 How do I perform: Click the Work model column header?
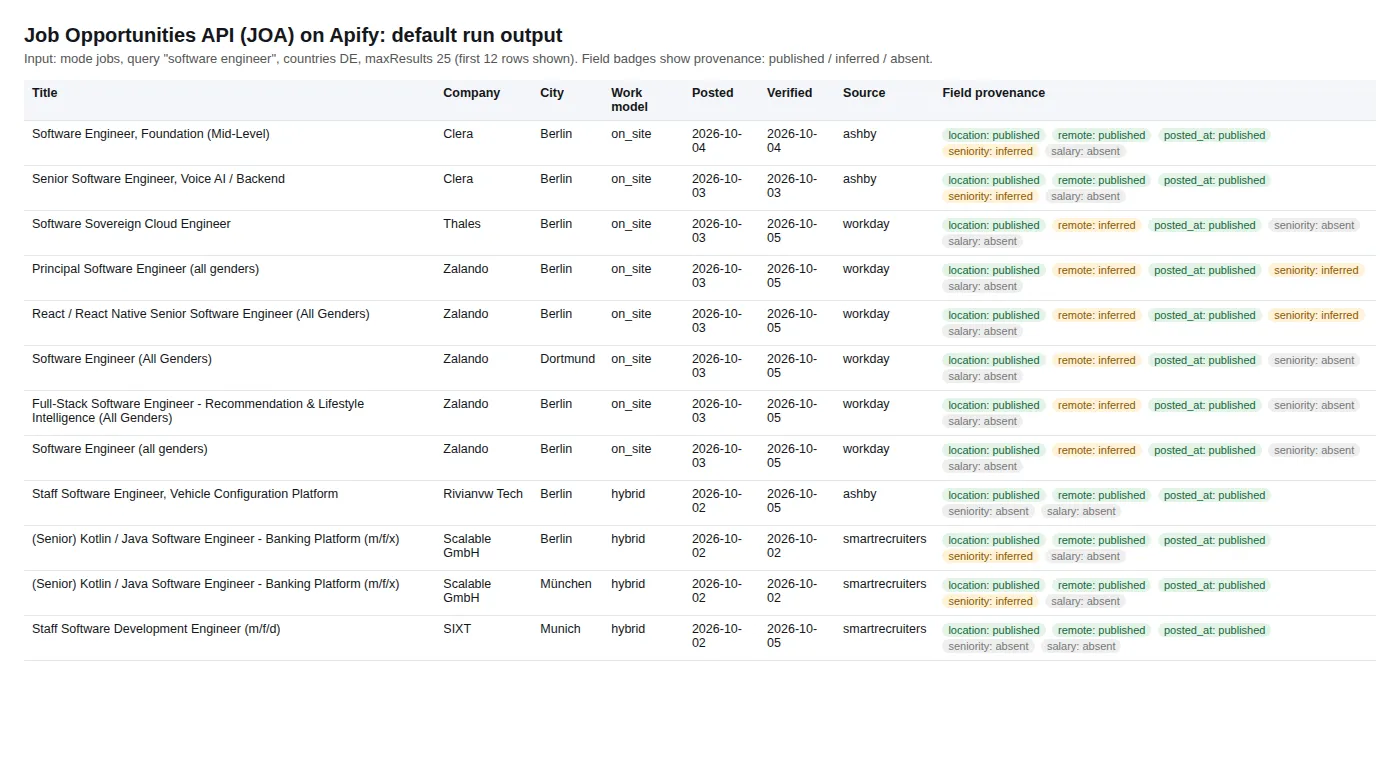tap(630, 100)
